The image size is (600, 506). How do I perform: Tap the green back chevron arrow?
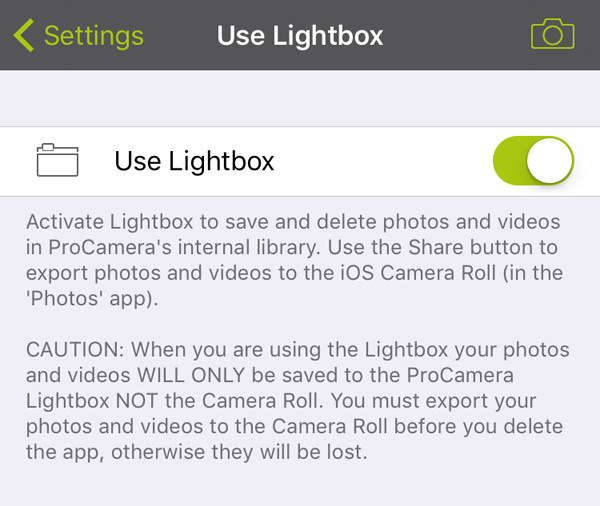(23, 36)
